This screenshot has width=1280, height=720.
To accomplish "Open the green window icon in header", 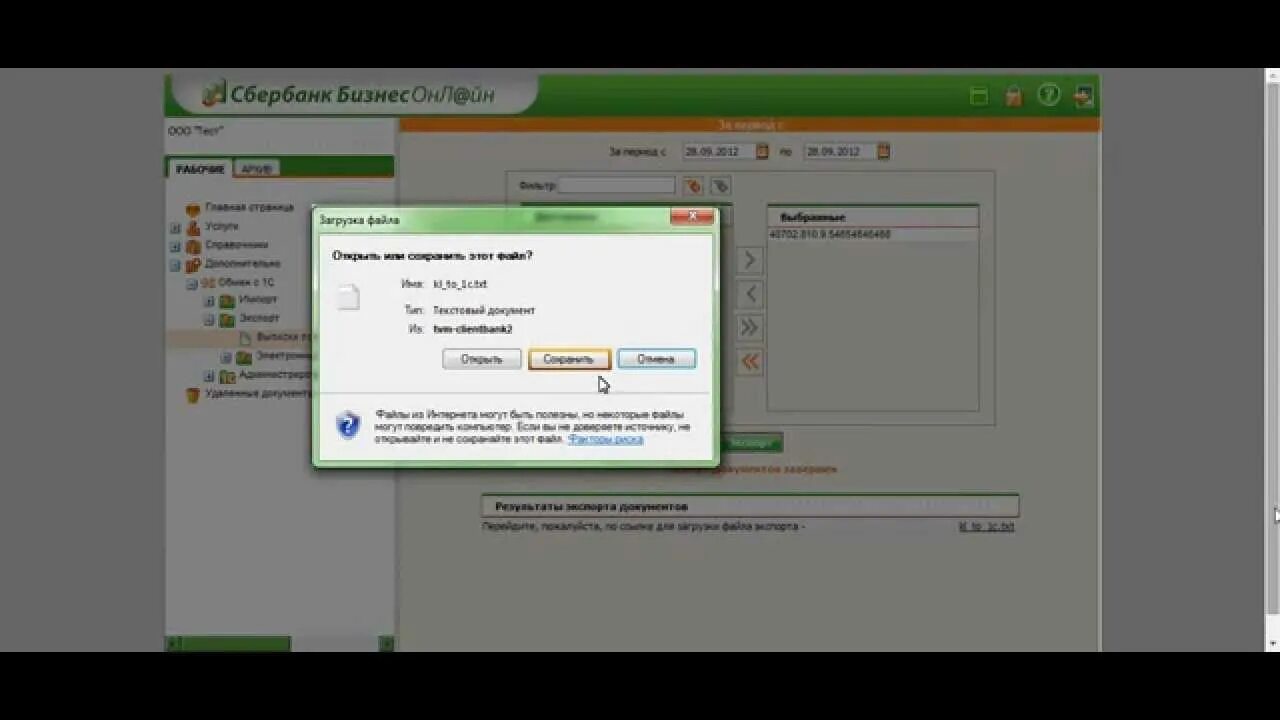I will pyautogui.click(x=979, y=96).
